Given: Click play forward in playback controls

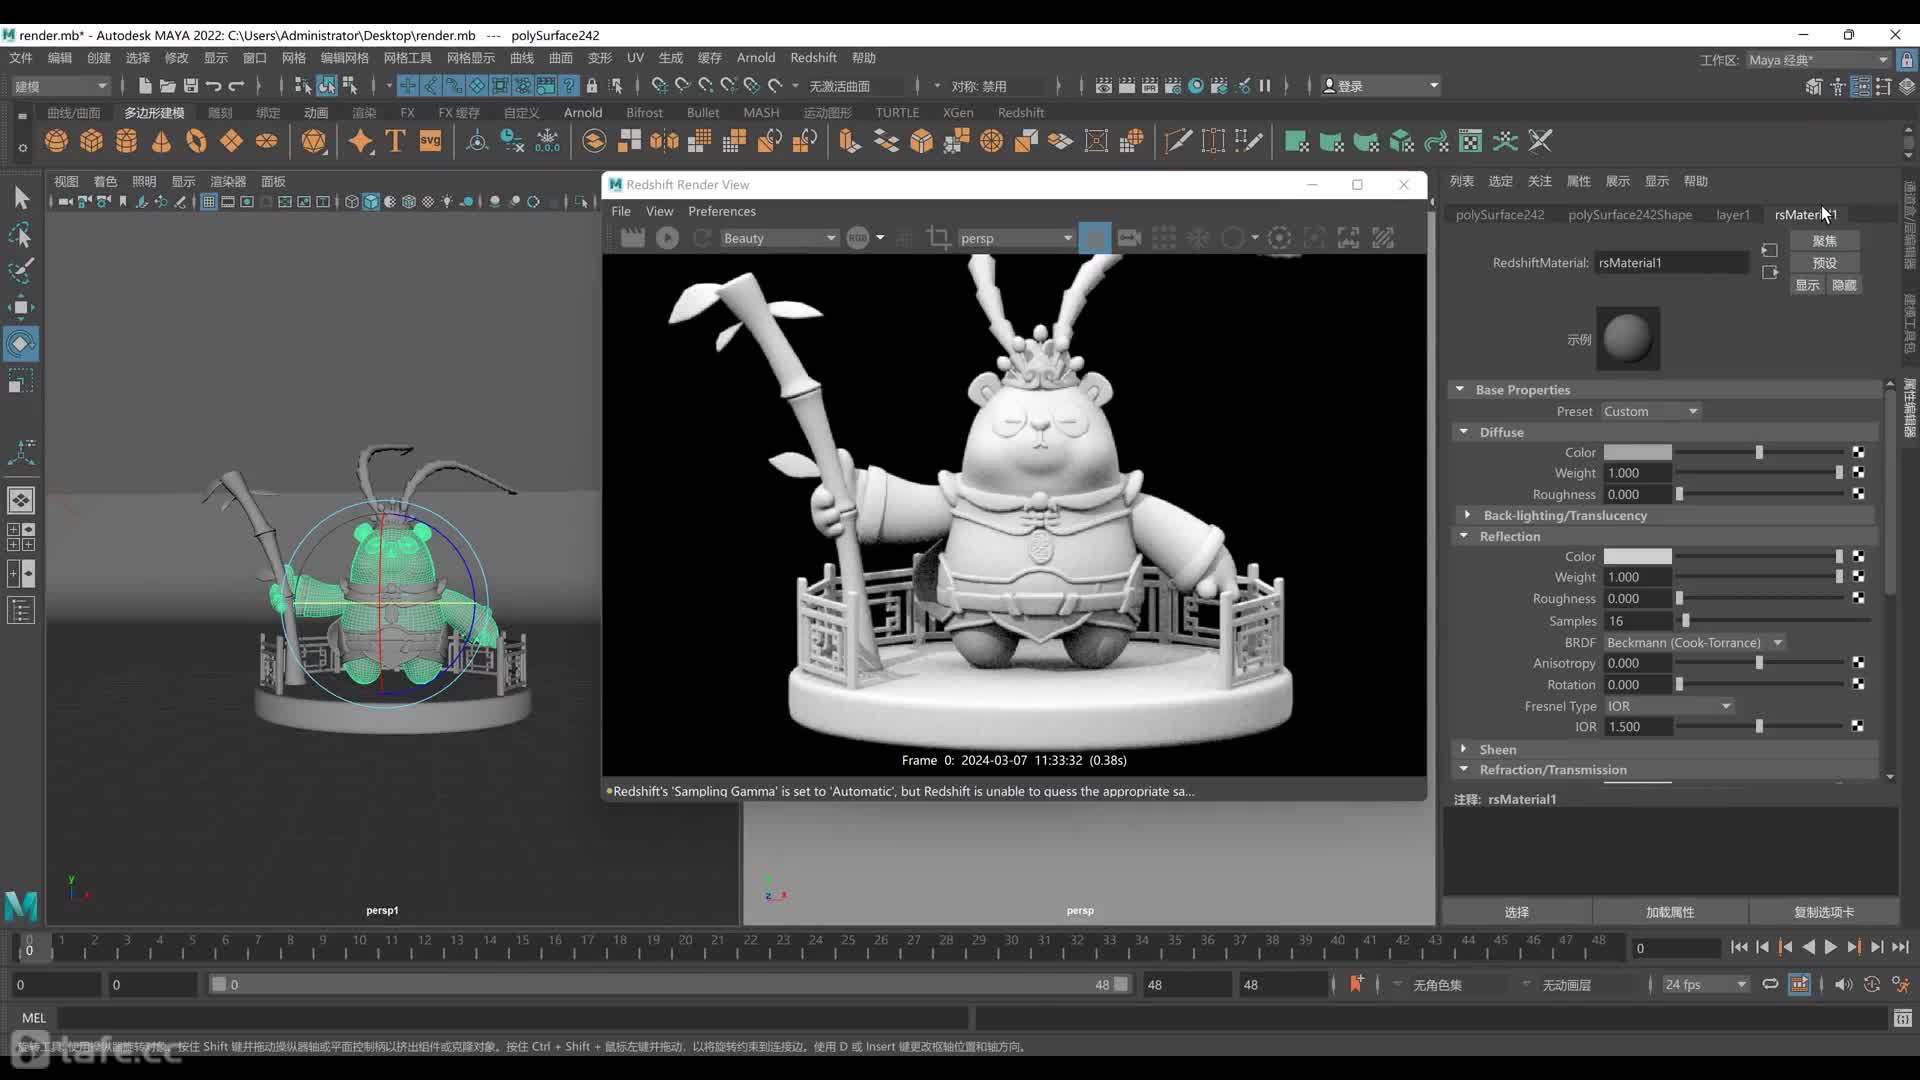Looking at the screenshot, I should (x=1830, y=947).
